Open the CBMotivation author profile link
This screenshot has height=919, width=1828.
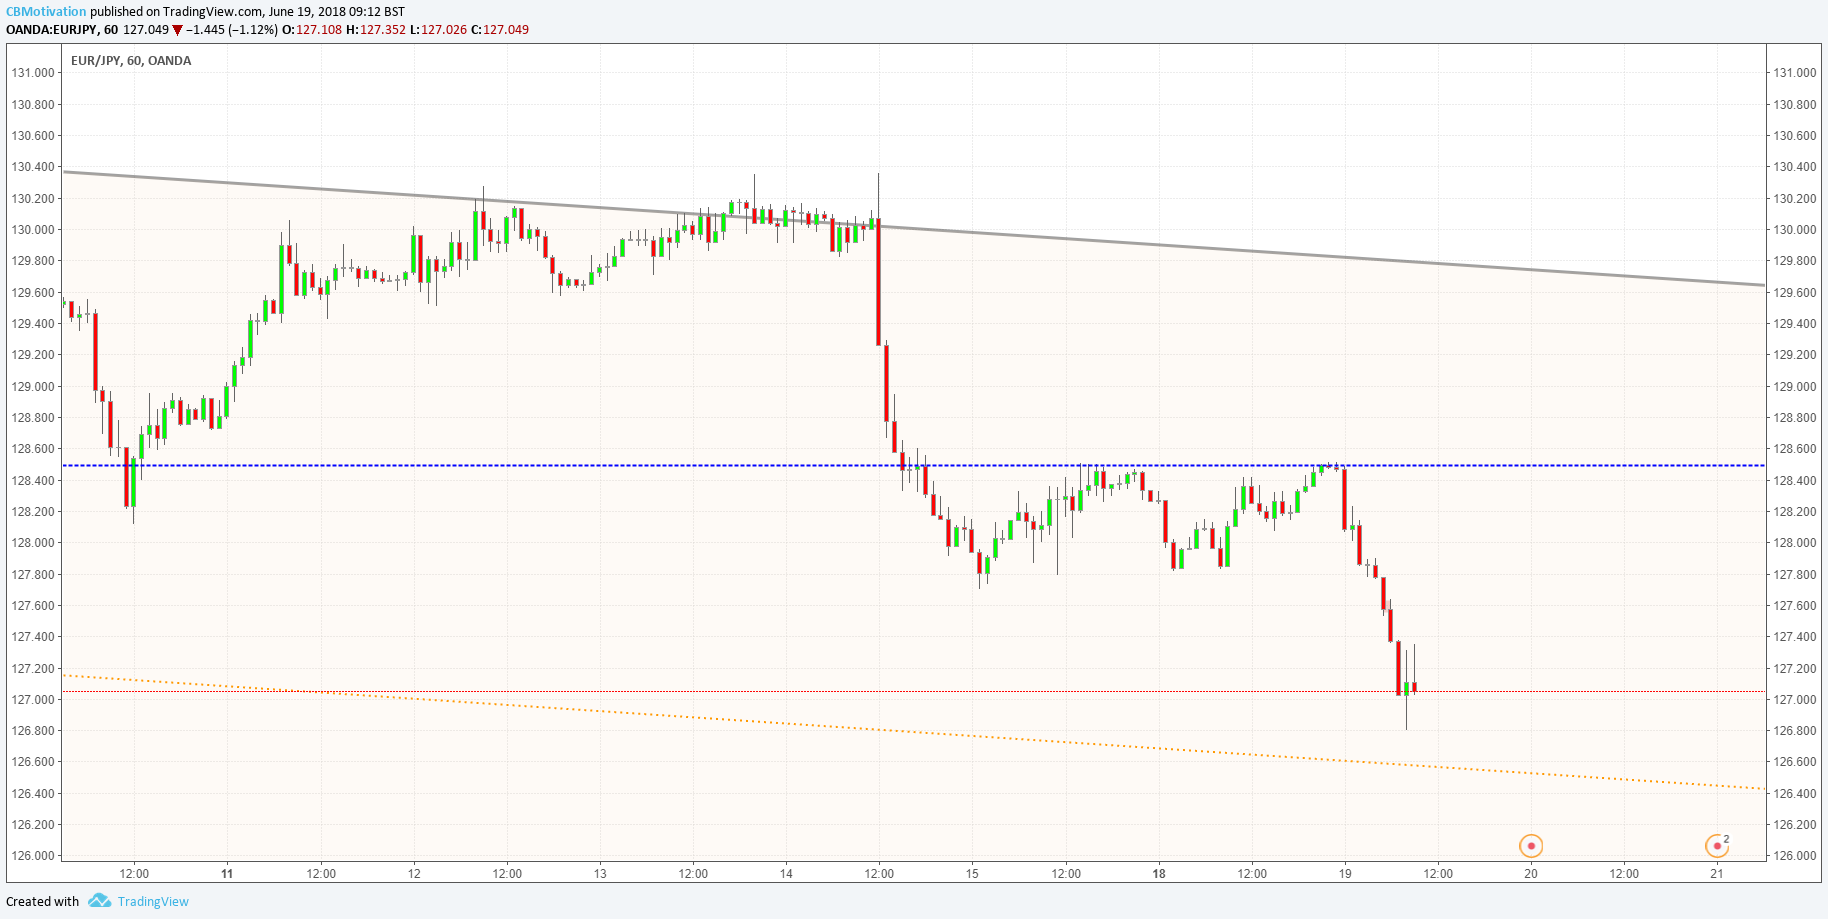click(x=46, y=11)
